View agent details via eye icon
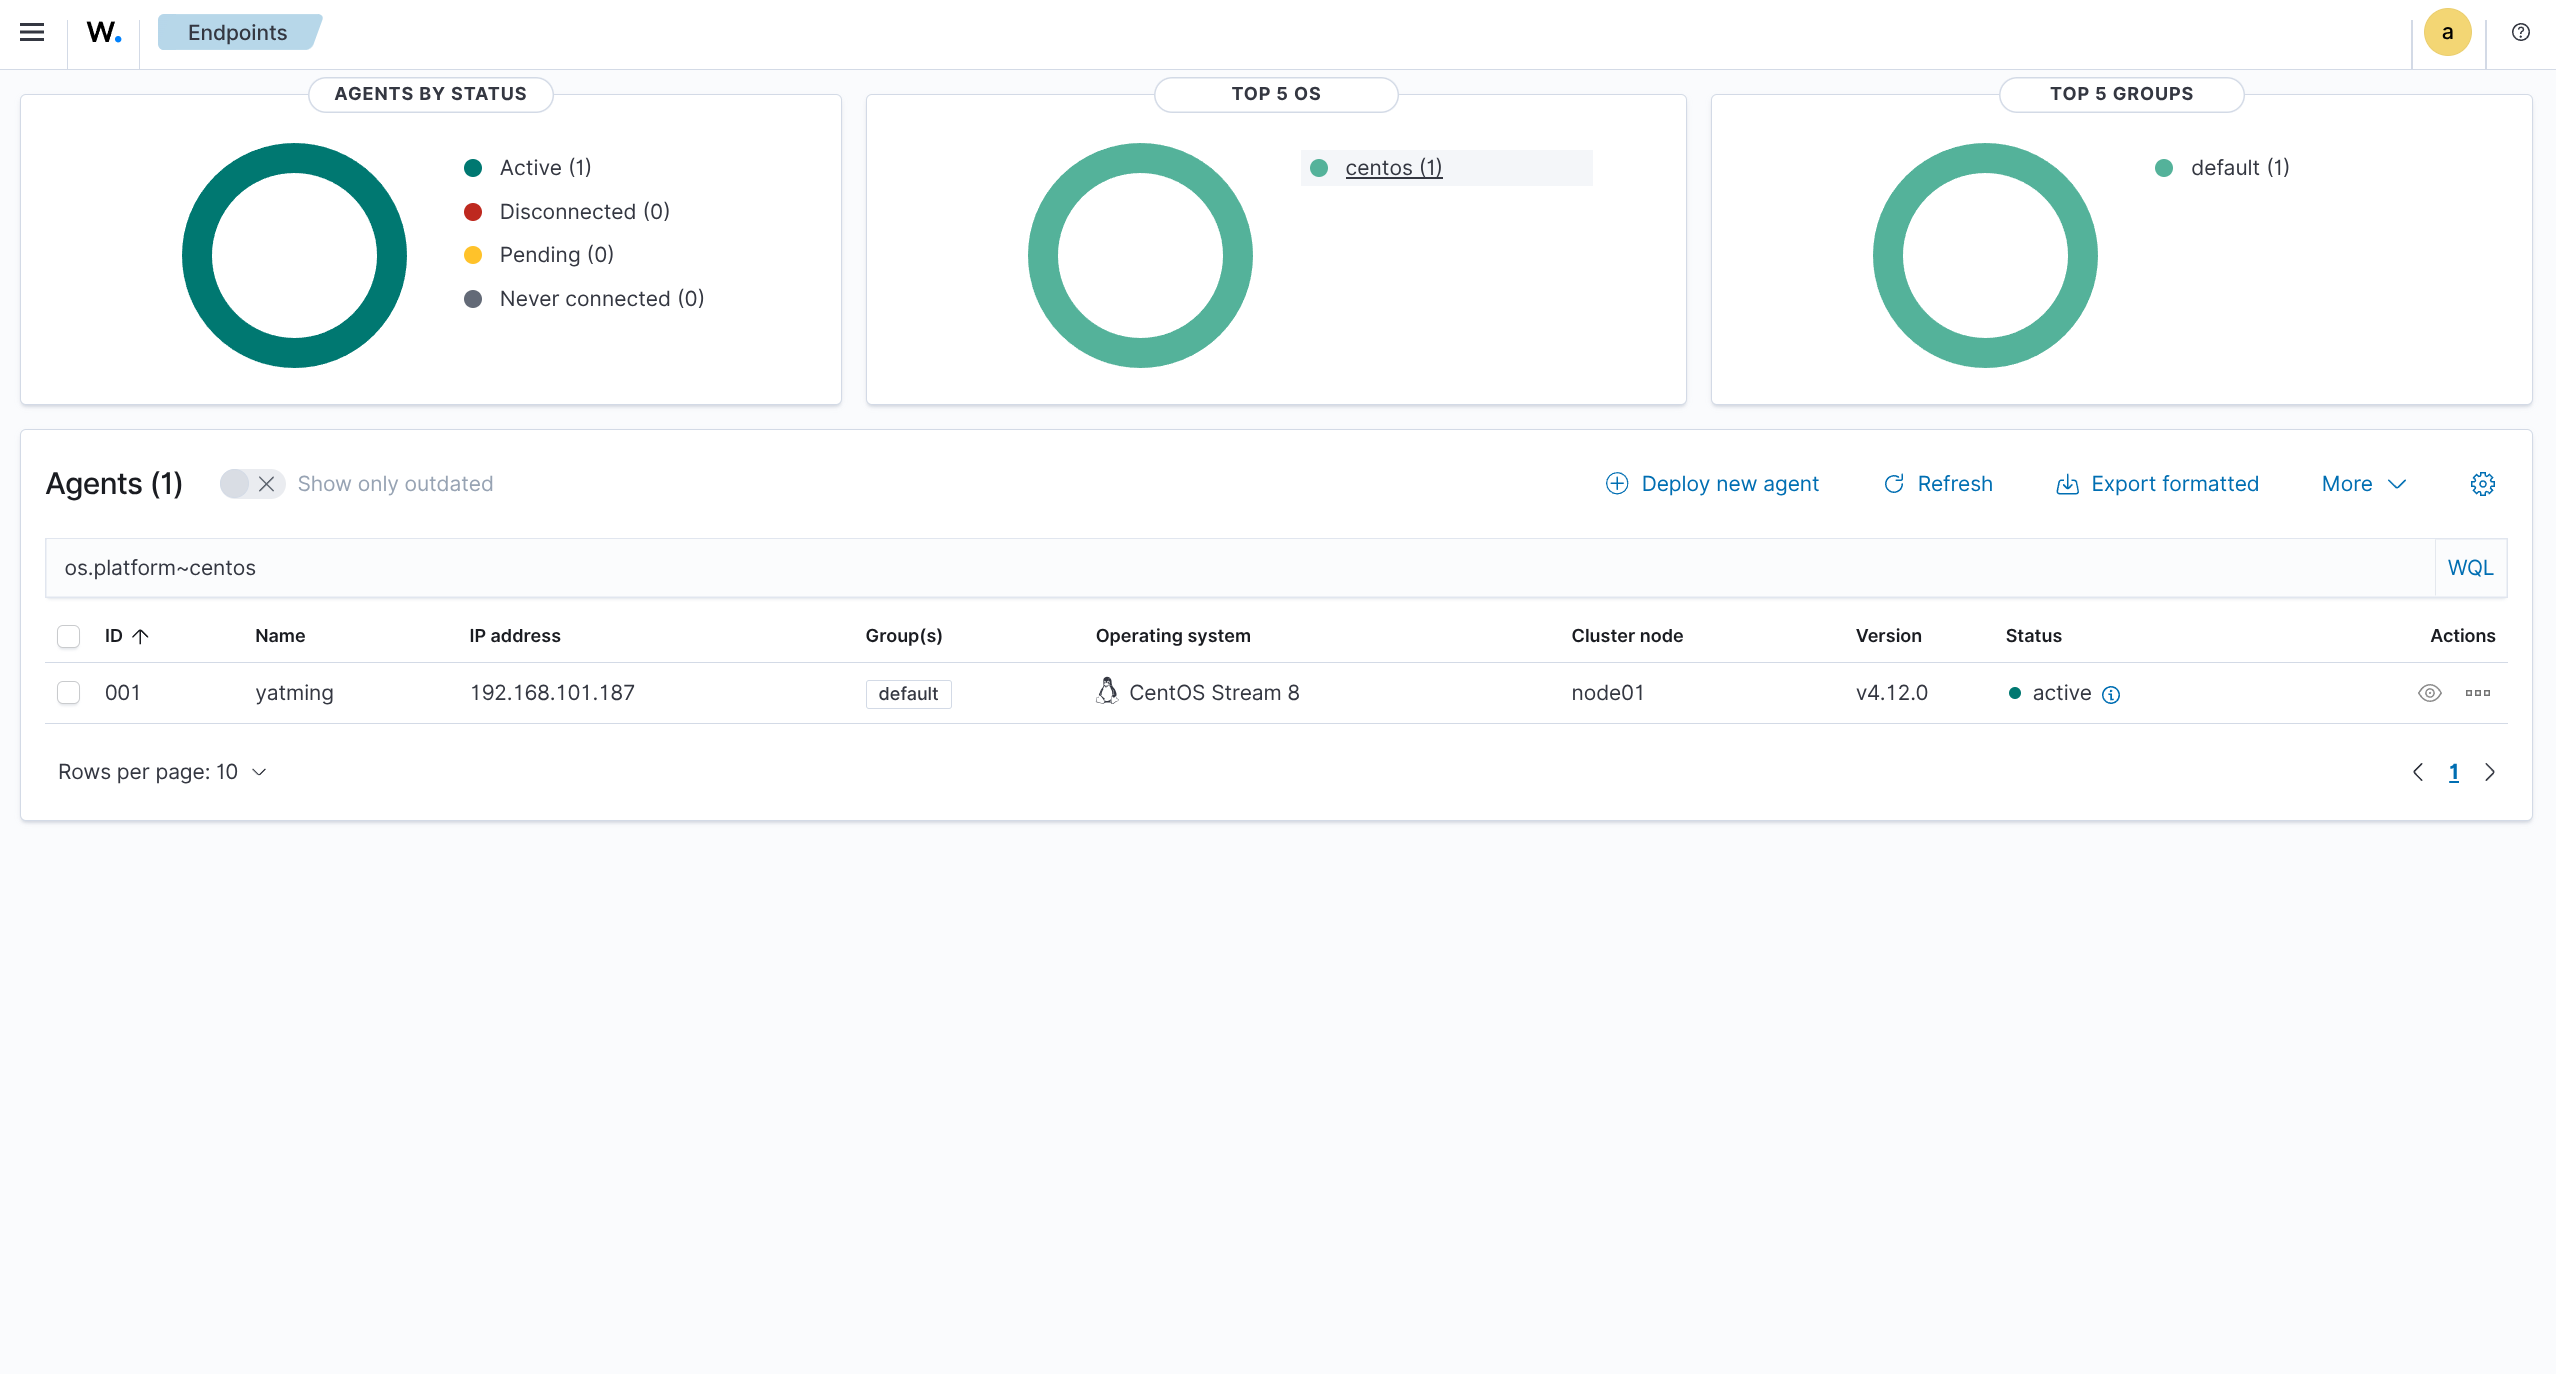Viewport: 2556px width, 1374px height. click(x=2429, y=693)
